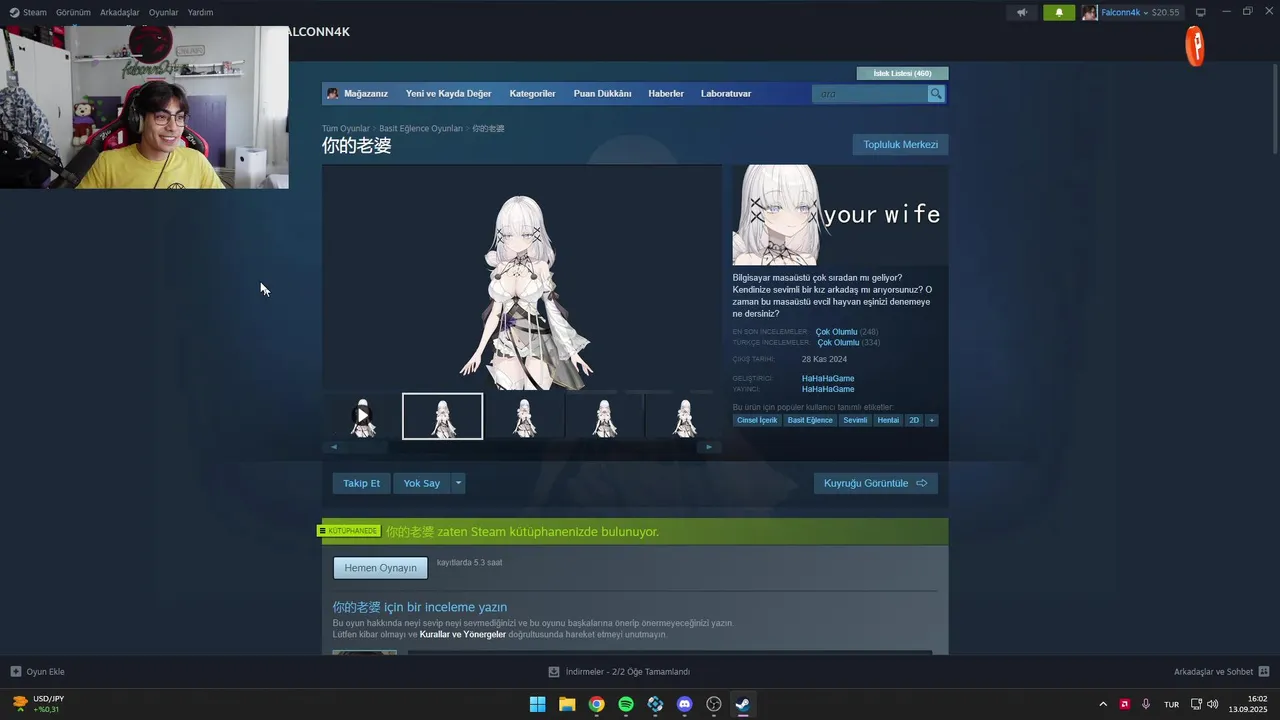Open USD/JPY widget in taskbar
Image resolution: width=1280 pixels, height=720 pixels.
[38, 704]
